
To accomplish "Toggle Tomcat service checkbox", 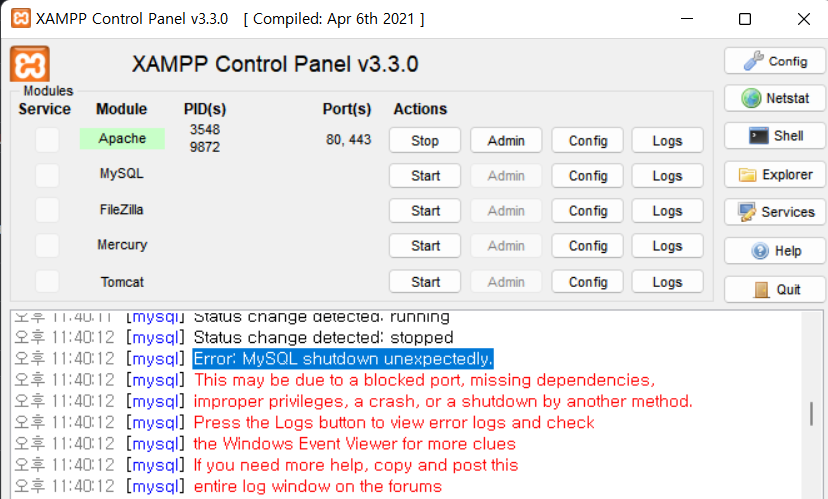I will click(x=47, y=281).
